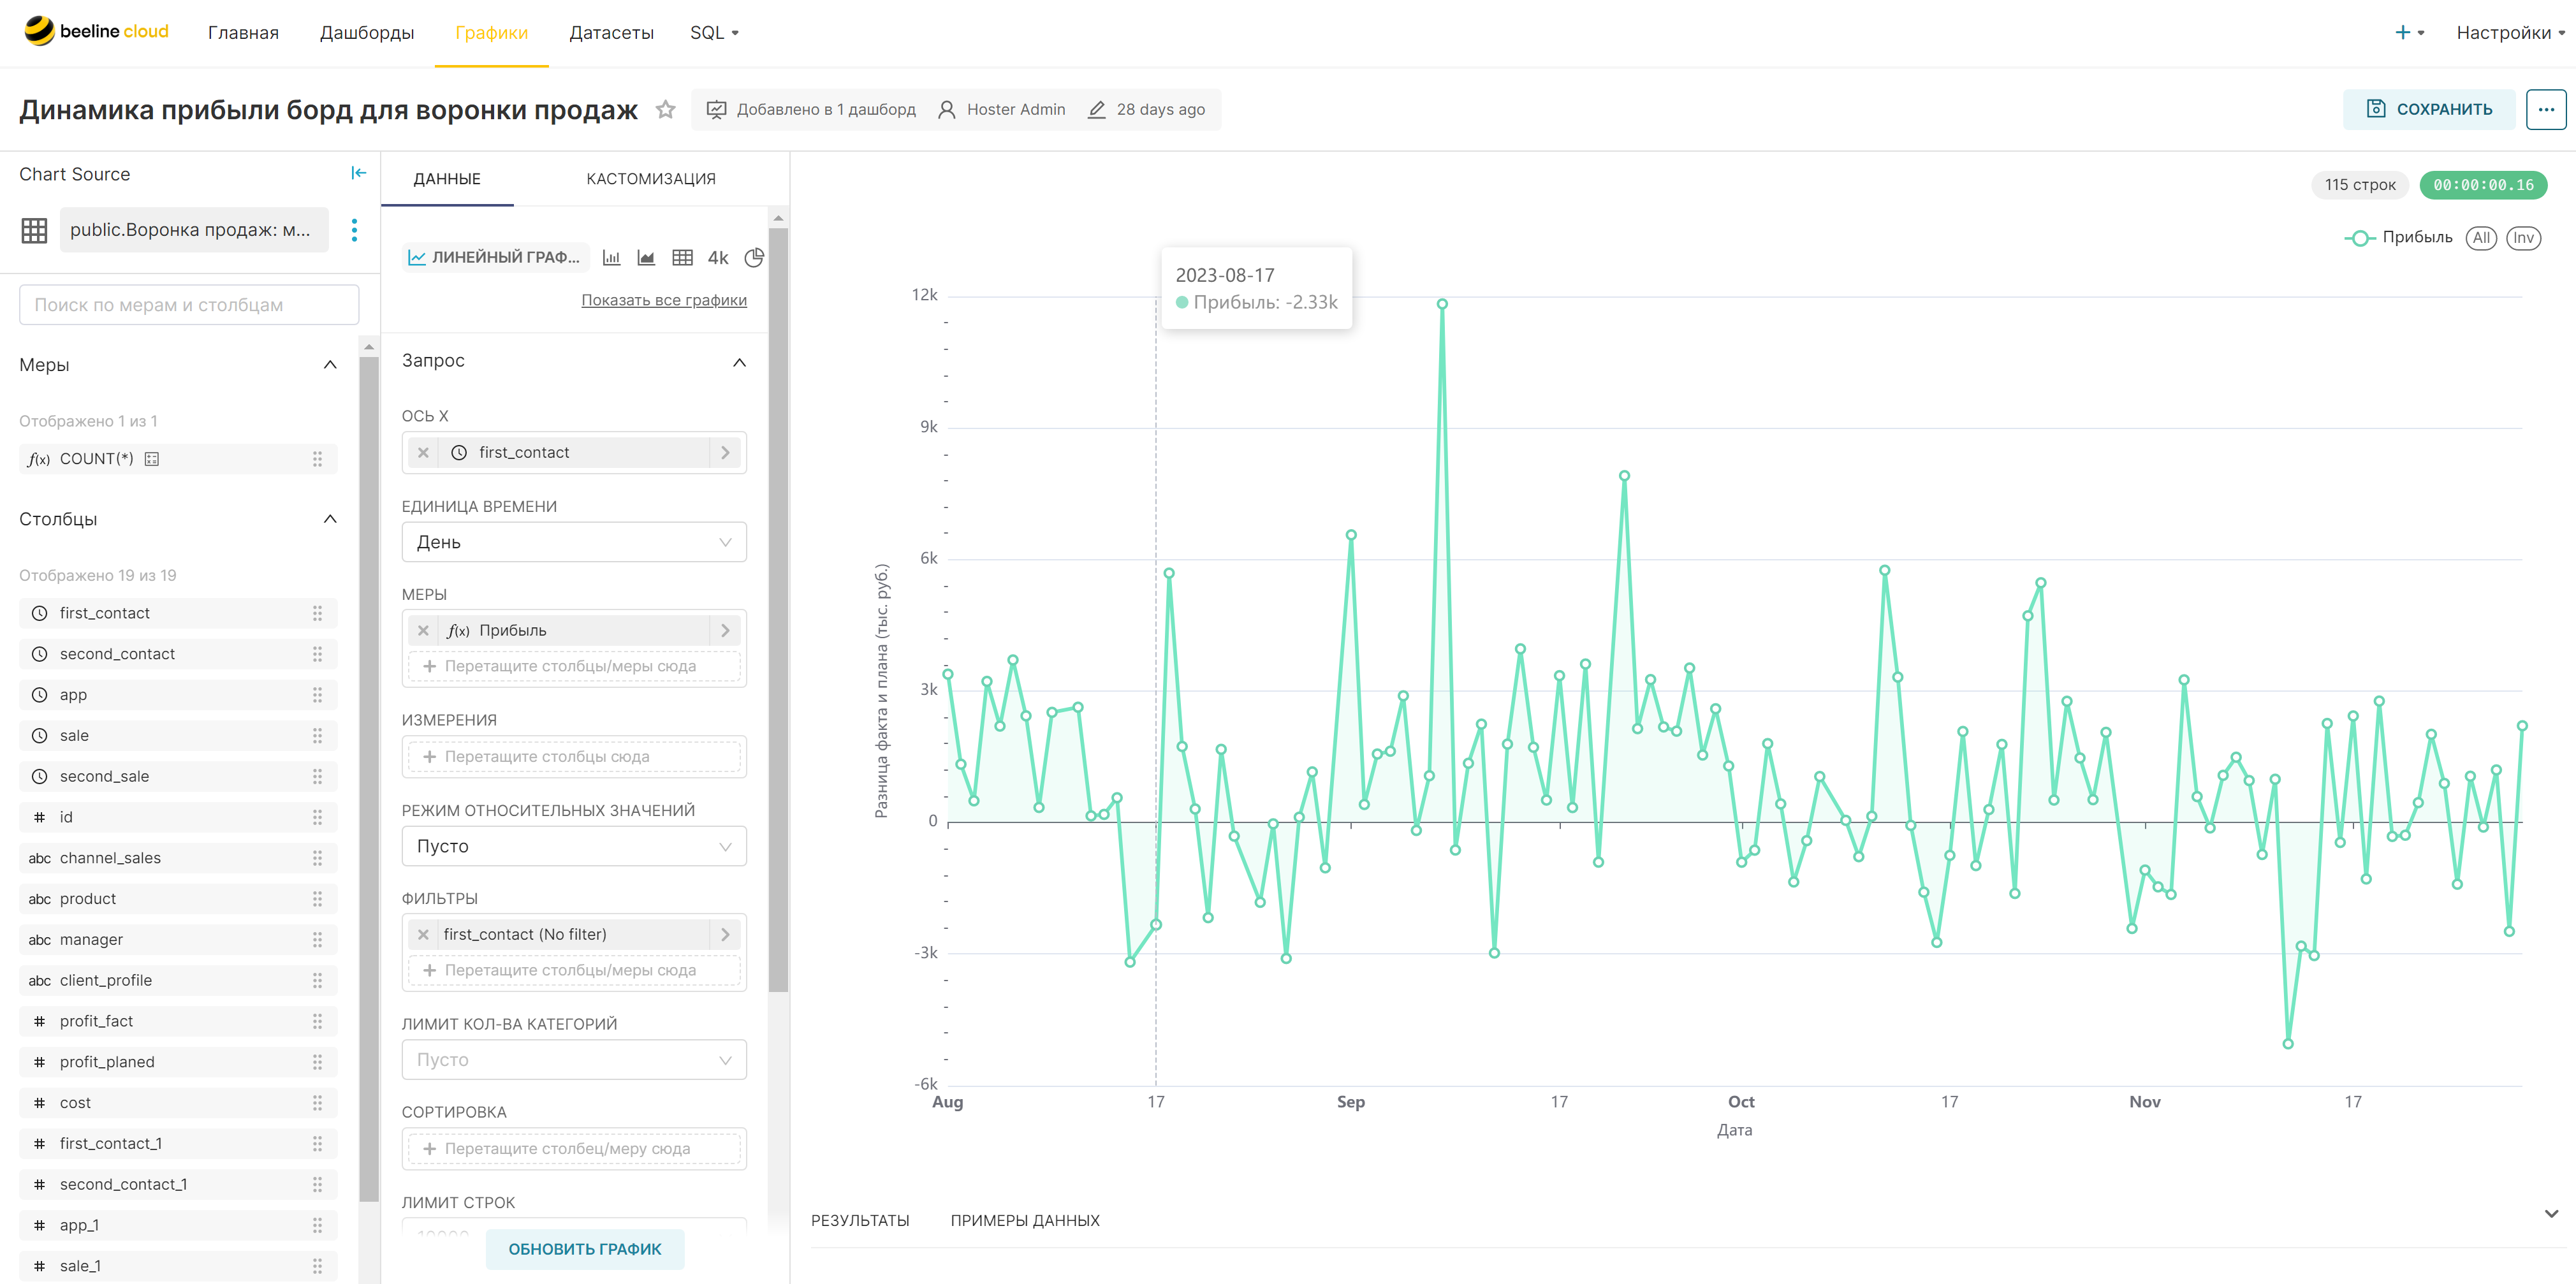Collapse the Chart Source panel

click(358, 173)
